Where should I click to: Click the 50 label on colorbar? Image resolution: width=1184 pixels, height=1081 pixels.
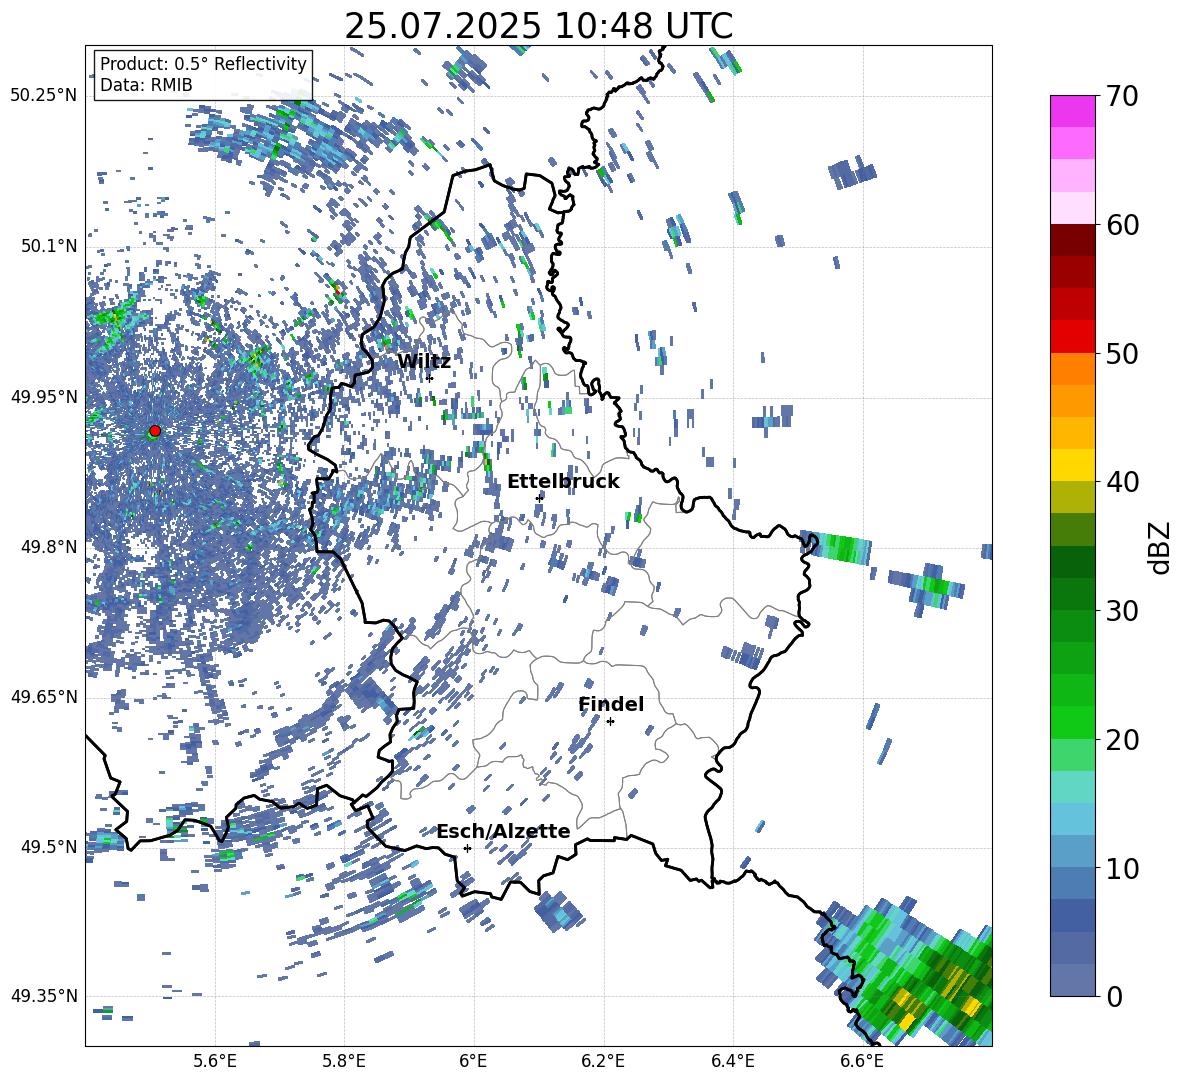[1121, 353]
